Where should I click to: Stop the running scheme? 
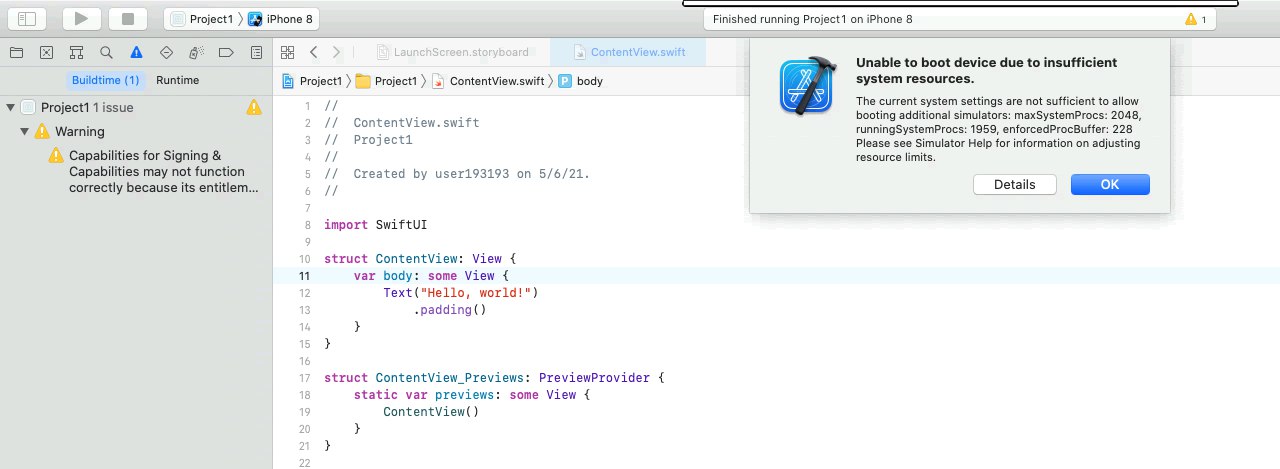[127, 19]
